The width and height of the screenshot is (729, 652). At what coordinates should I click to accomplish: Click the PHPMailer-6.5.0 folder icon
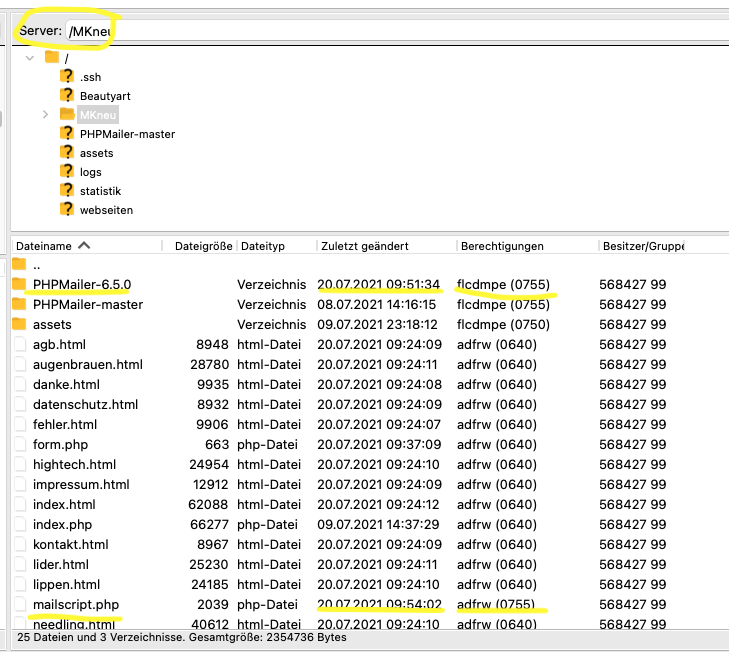19,284
